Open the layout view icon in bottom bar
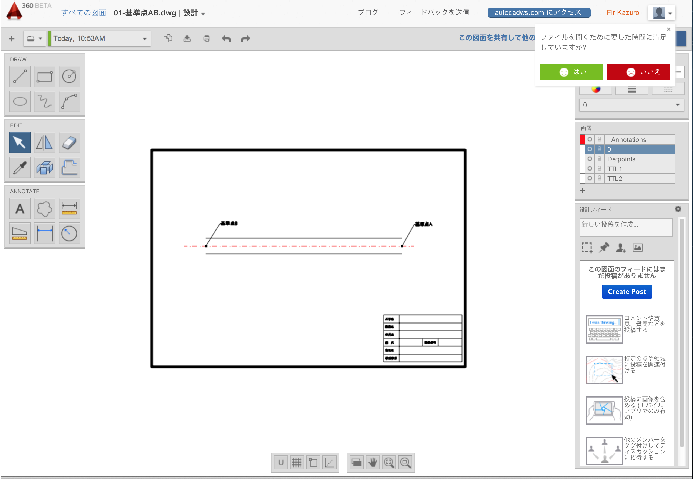This screenshot has height=479, width=693. click(356, 463)
